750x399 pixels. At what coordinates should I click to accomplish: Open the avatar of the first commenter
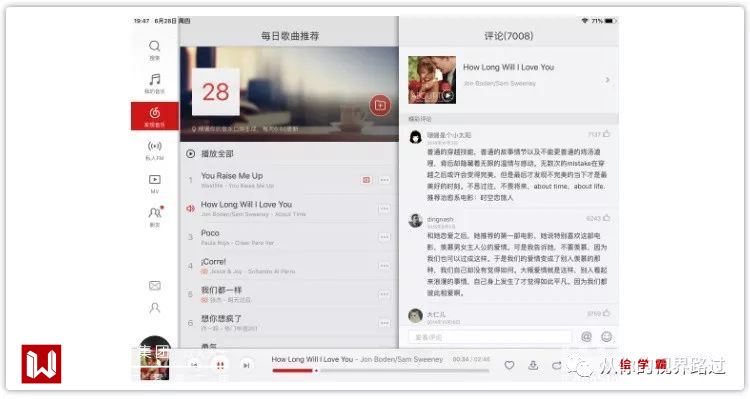click(416, 137)
